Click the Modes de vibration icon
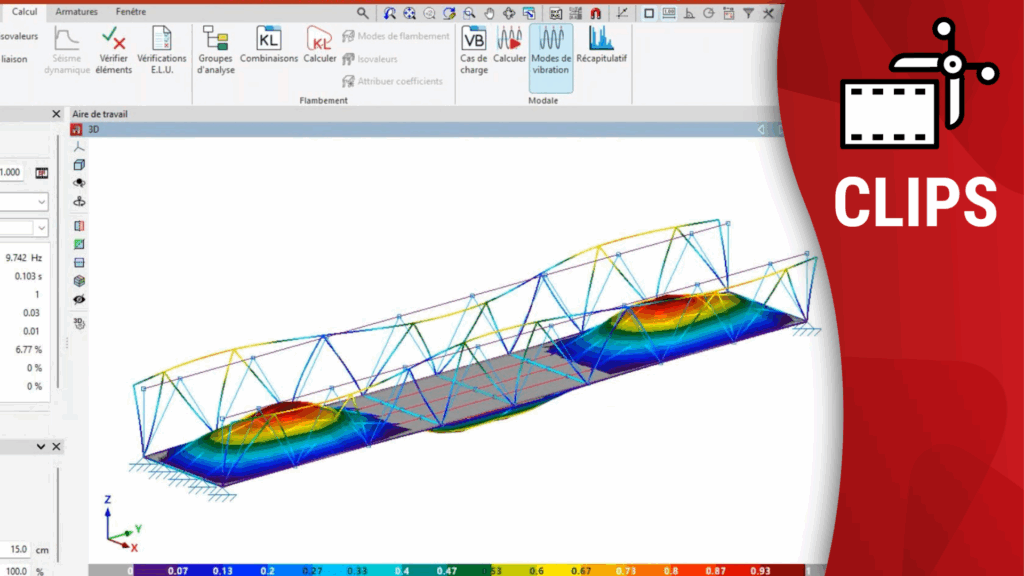 pos(550,50)
